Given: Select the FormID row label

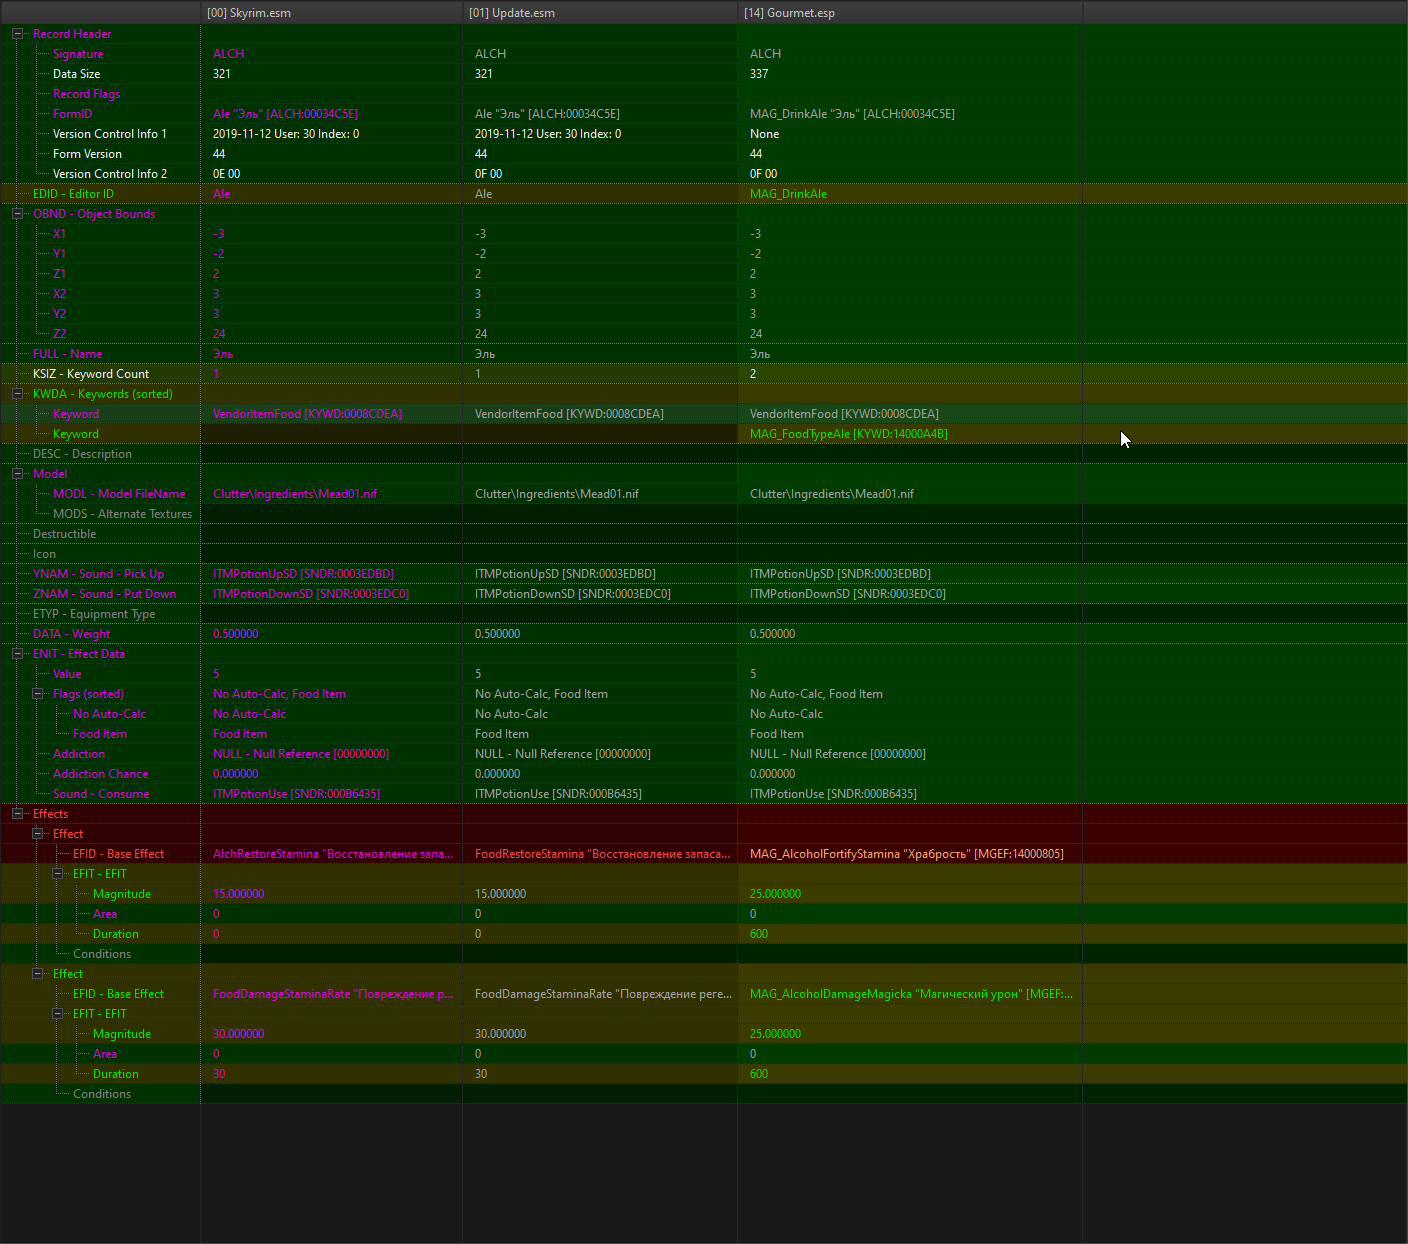Looking at the screenshot, I should pos(72,114).
